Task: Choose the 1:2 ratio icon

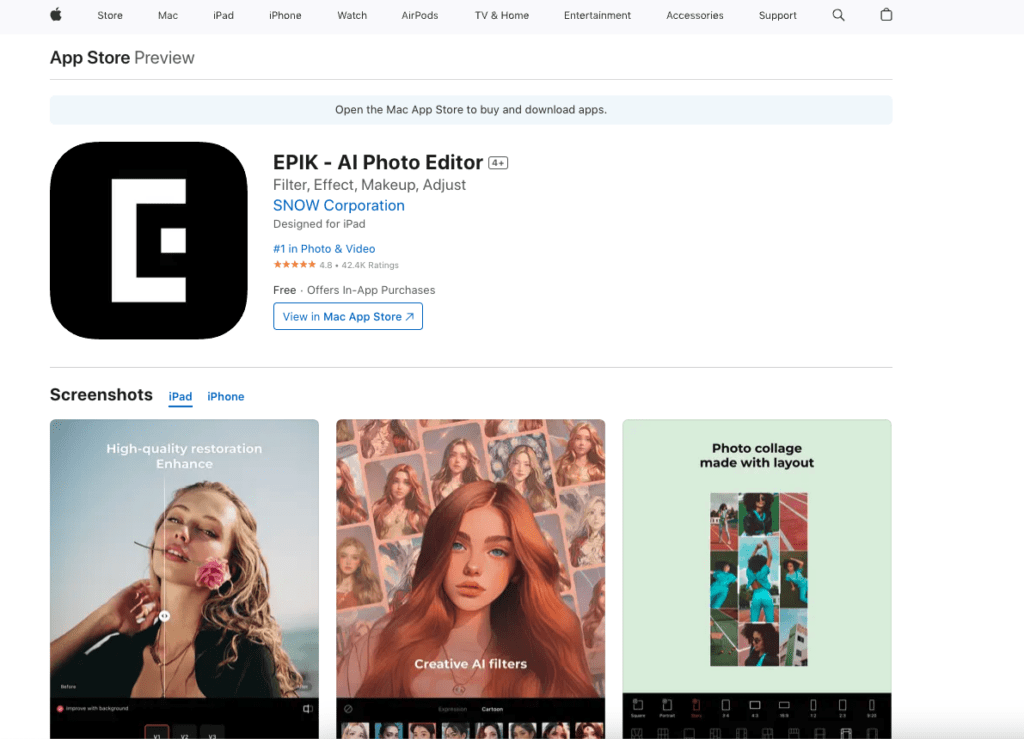Action: pos(813,707)
